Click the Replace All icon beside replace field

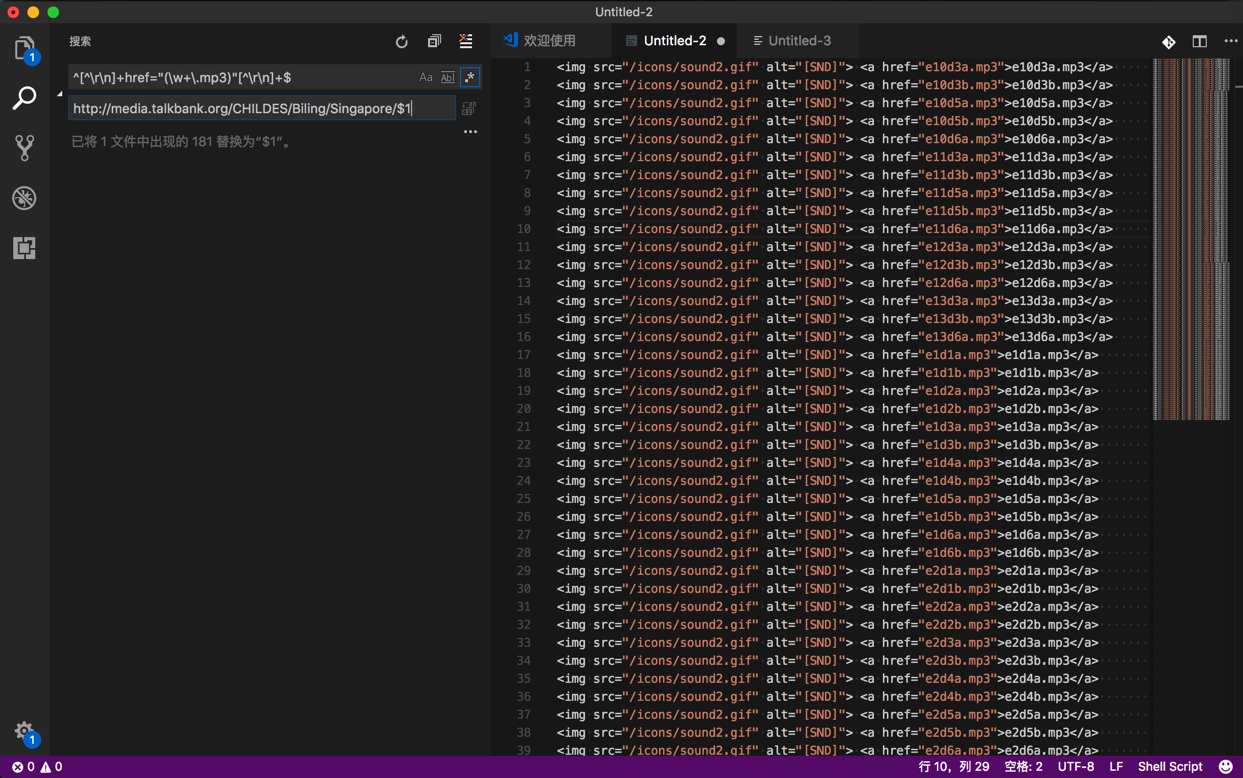click(469, 108)
